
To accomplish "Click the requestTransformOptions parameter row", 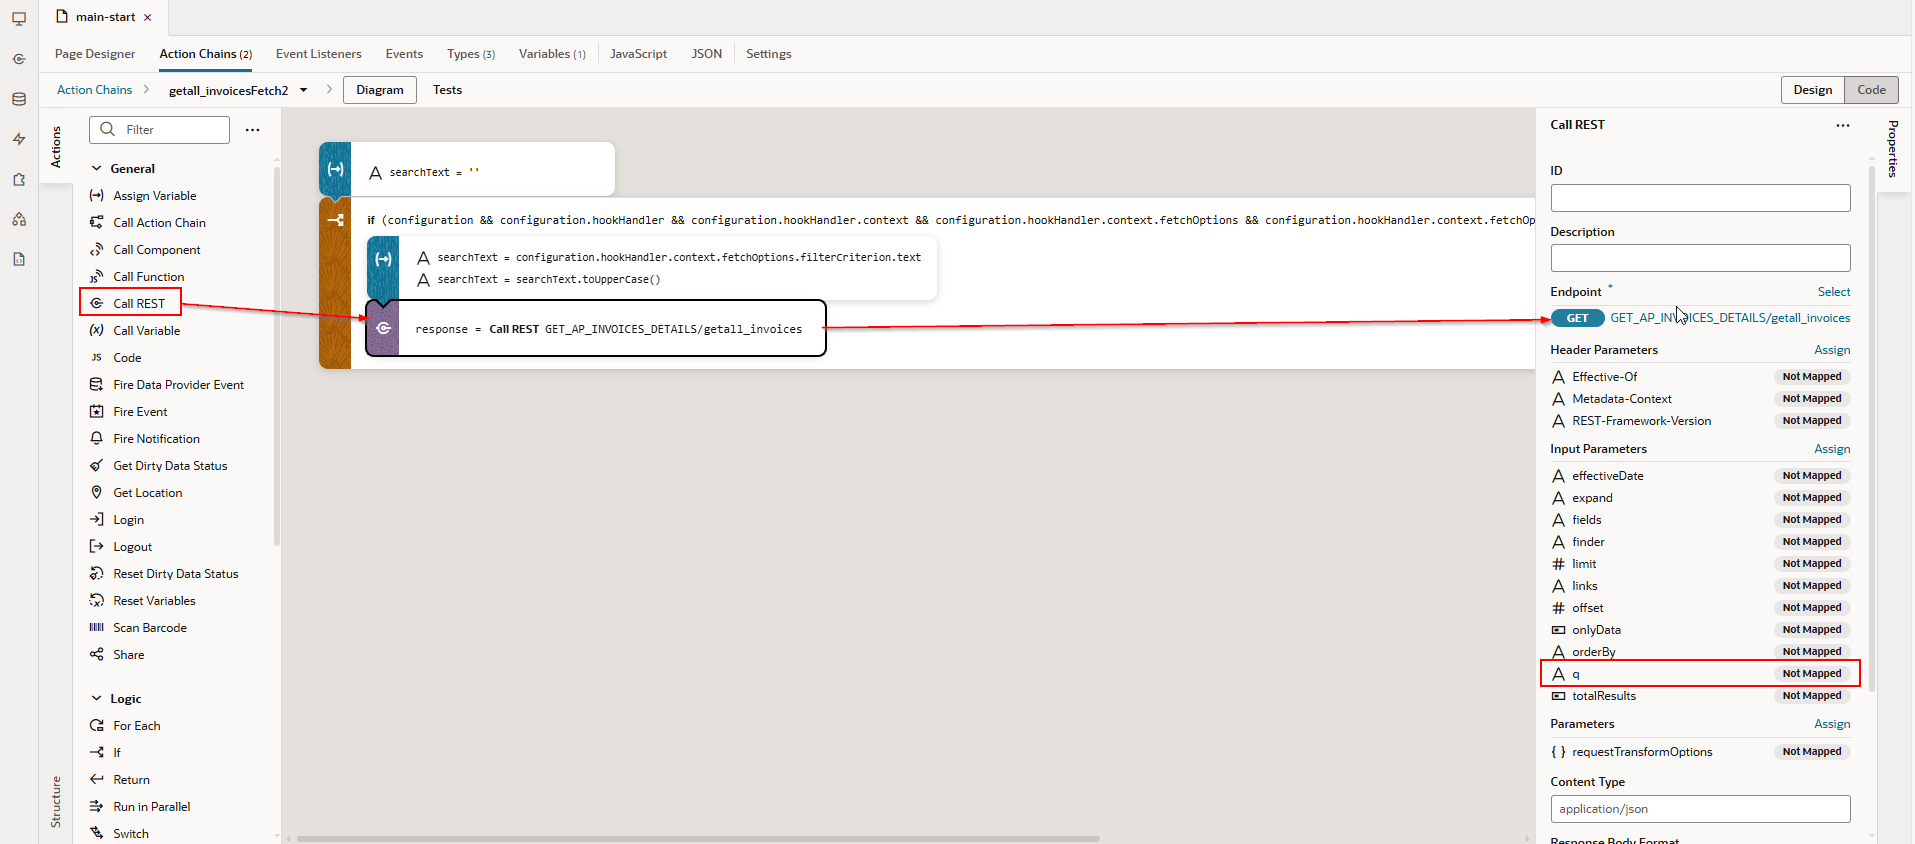I will click(x=1700, y=752).
